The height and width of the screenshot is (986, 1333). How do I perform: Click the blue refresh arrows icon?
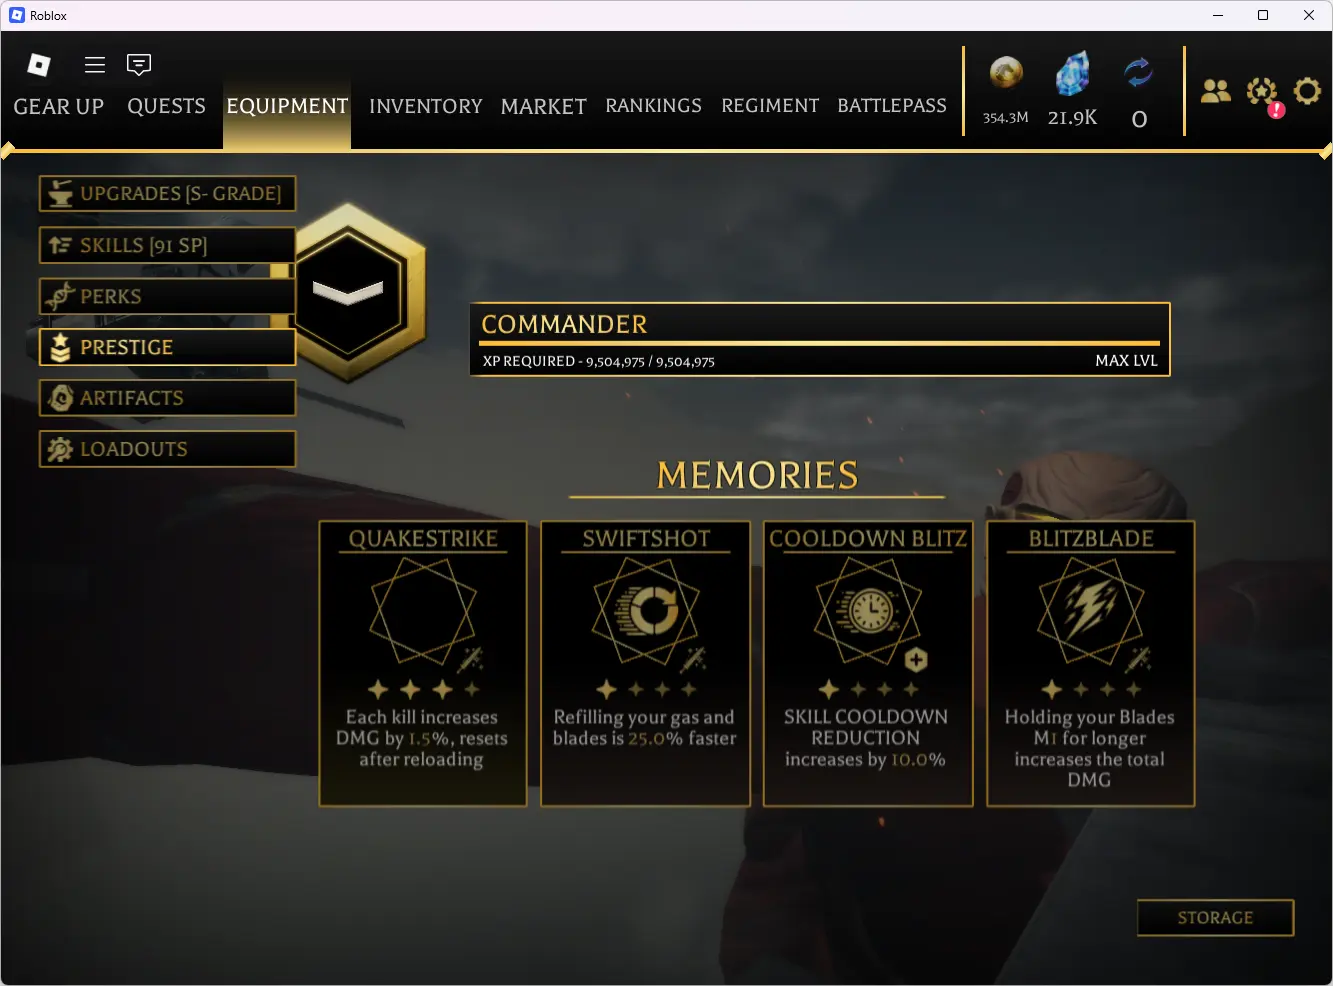(1138, 73)
